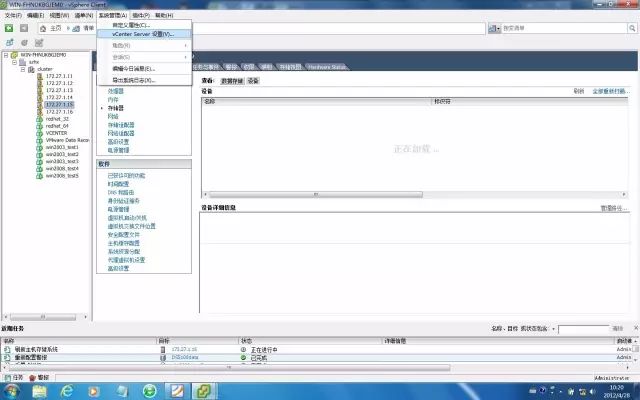Click the 任务 tasks icon in status bar
640x400 pixels.
click(x=8, y=378)
